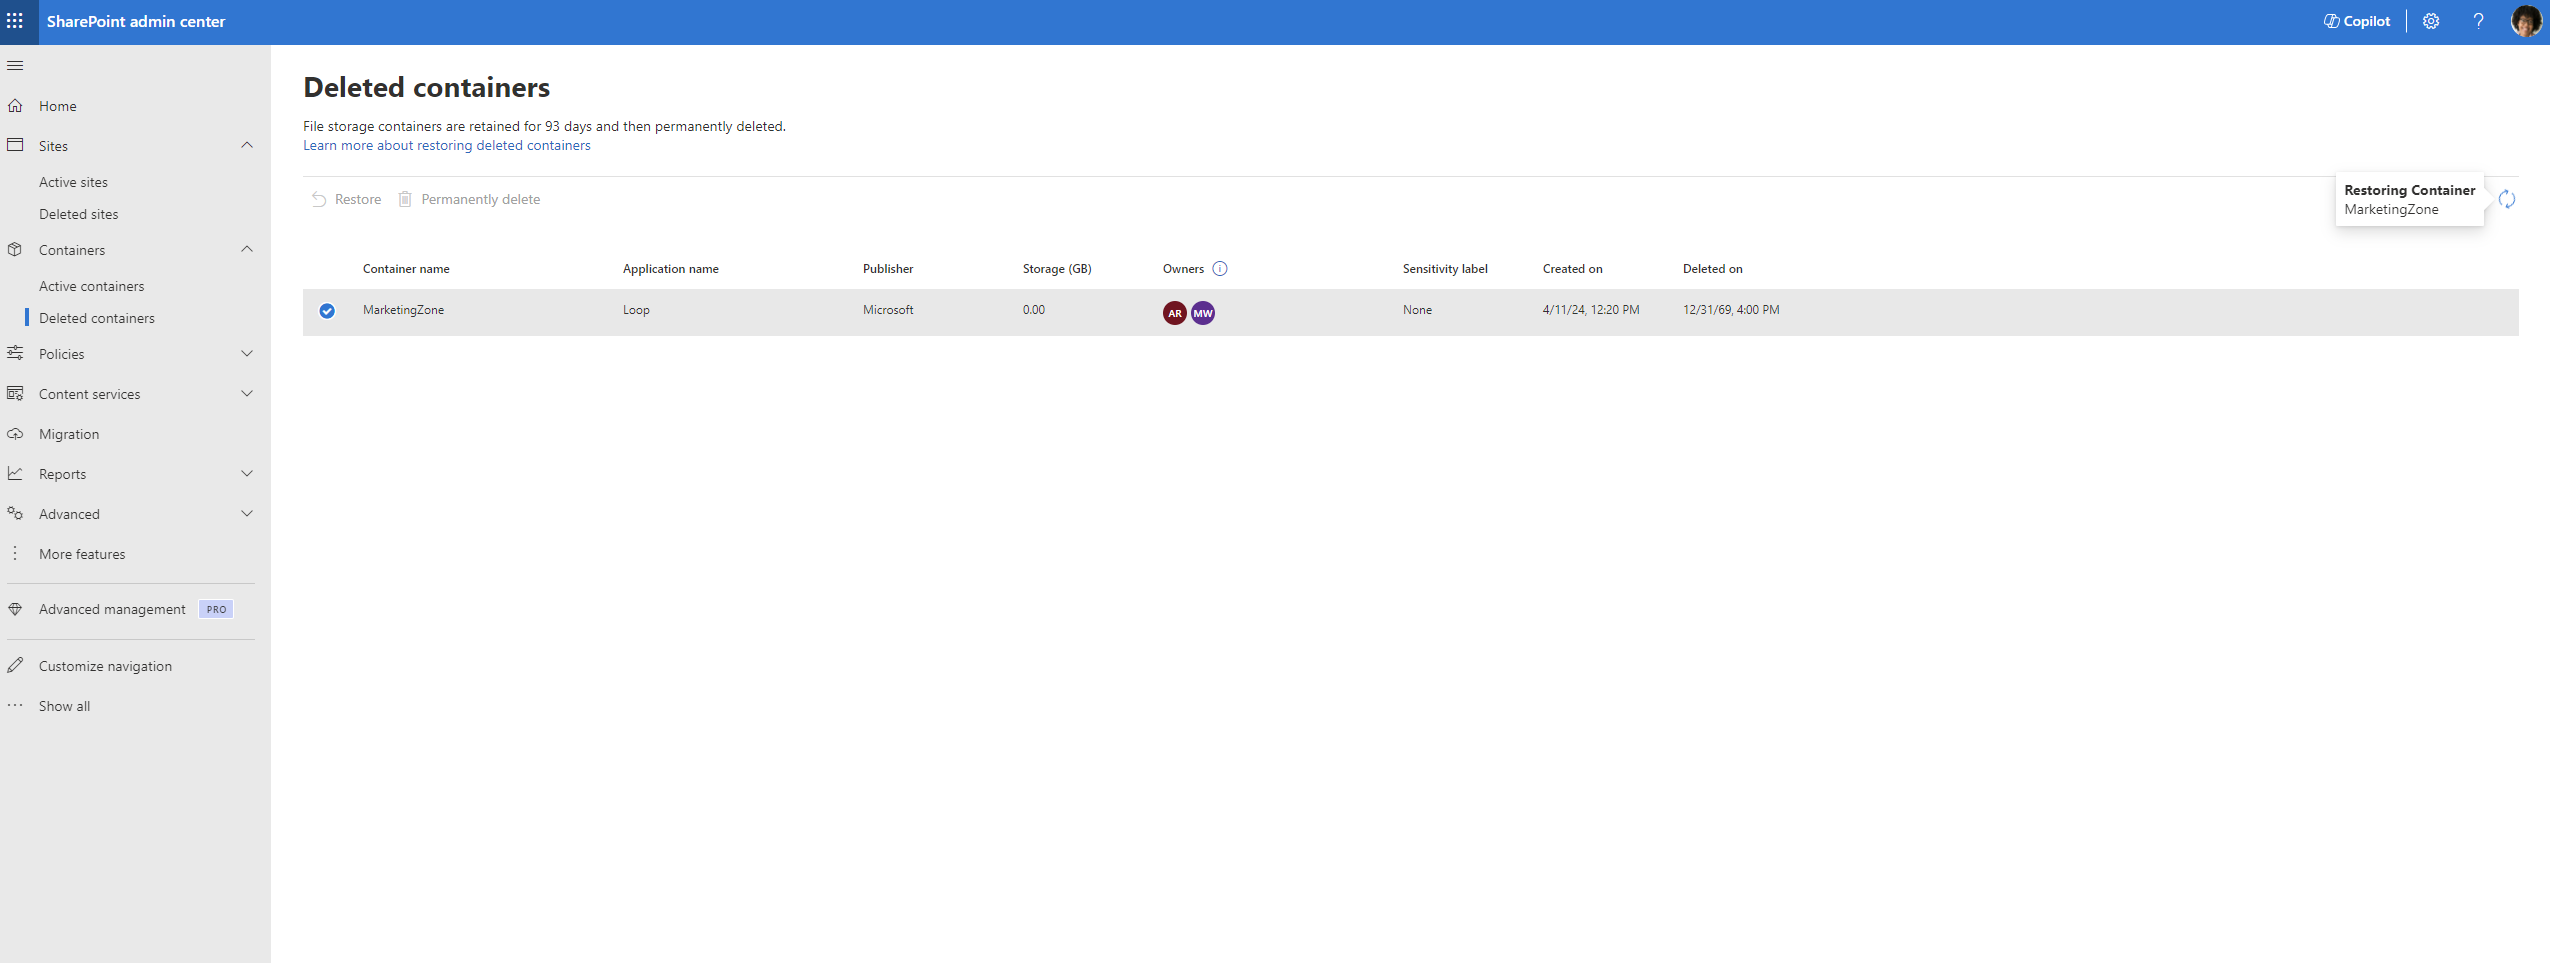Click the 0.00 storage value

coord(1034,310)
